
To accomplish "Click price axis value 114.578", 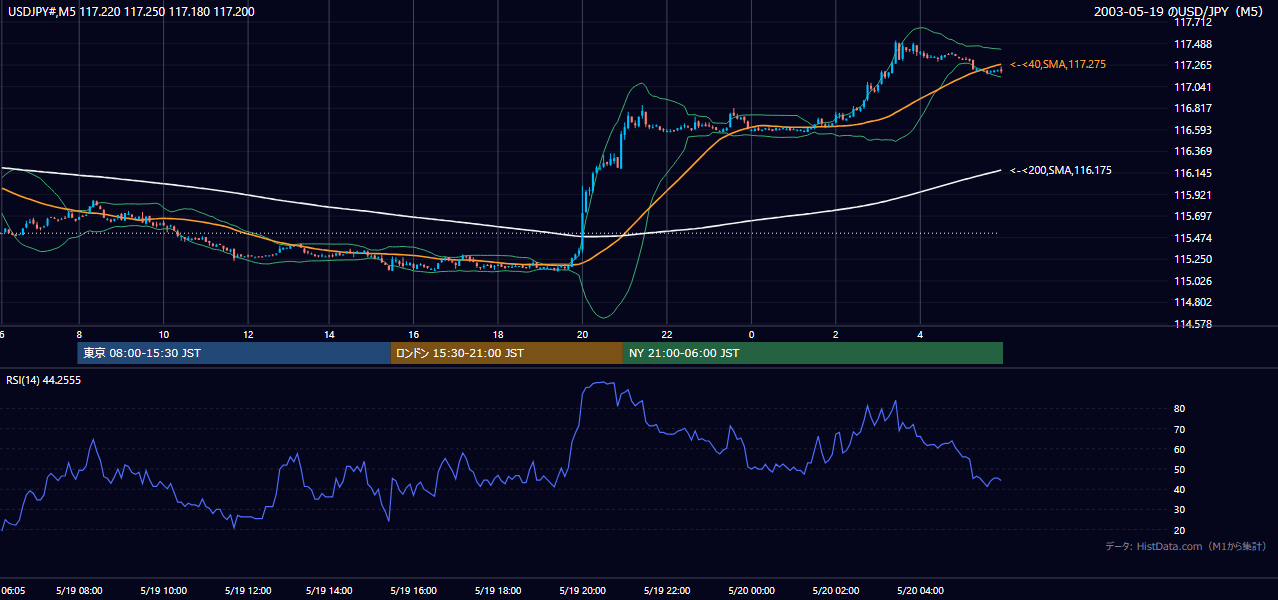I will (1193, 324).
